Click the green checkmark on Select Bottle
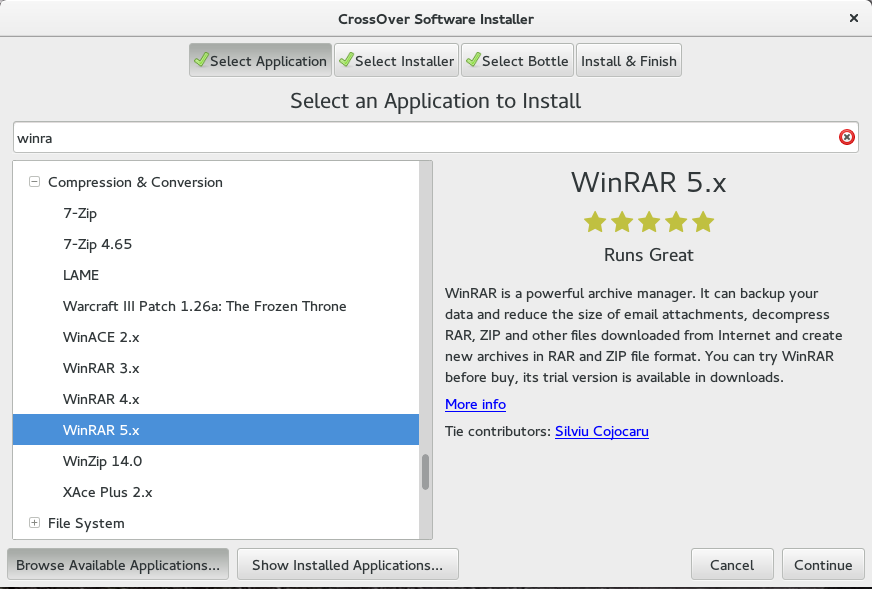The image size is (872, 589). pyautogui.click(x=473, y=60)
